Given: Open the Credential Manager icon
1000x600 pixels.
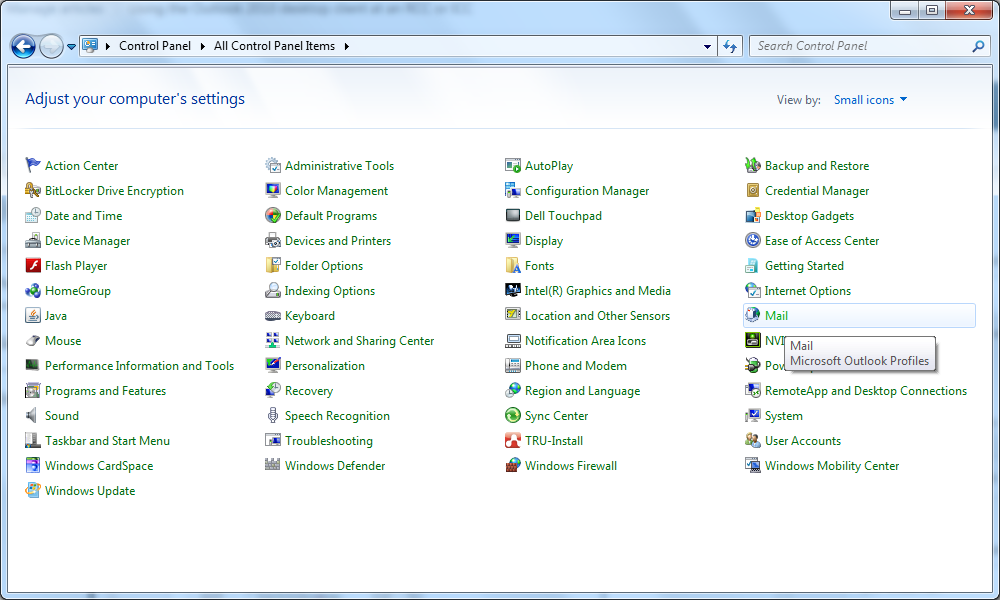Looking at the screenshot, I should click(753, 191).
